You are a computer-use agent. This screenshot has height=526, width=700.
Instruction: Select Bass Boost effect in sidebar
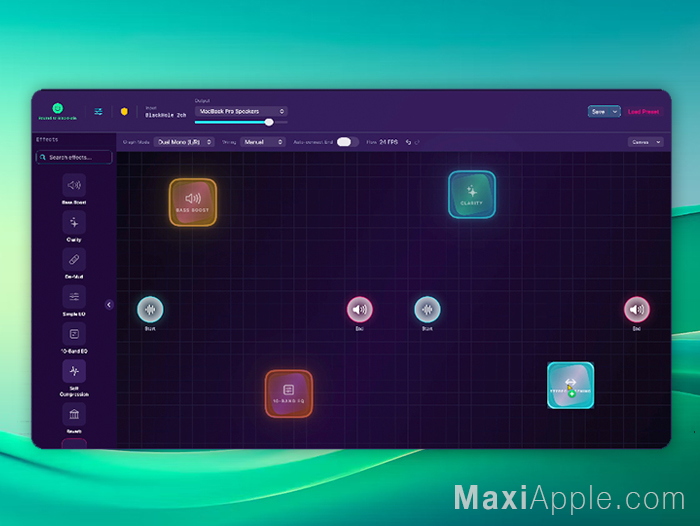point(74,189)
